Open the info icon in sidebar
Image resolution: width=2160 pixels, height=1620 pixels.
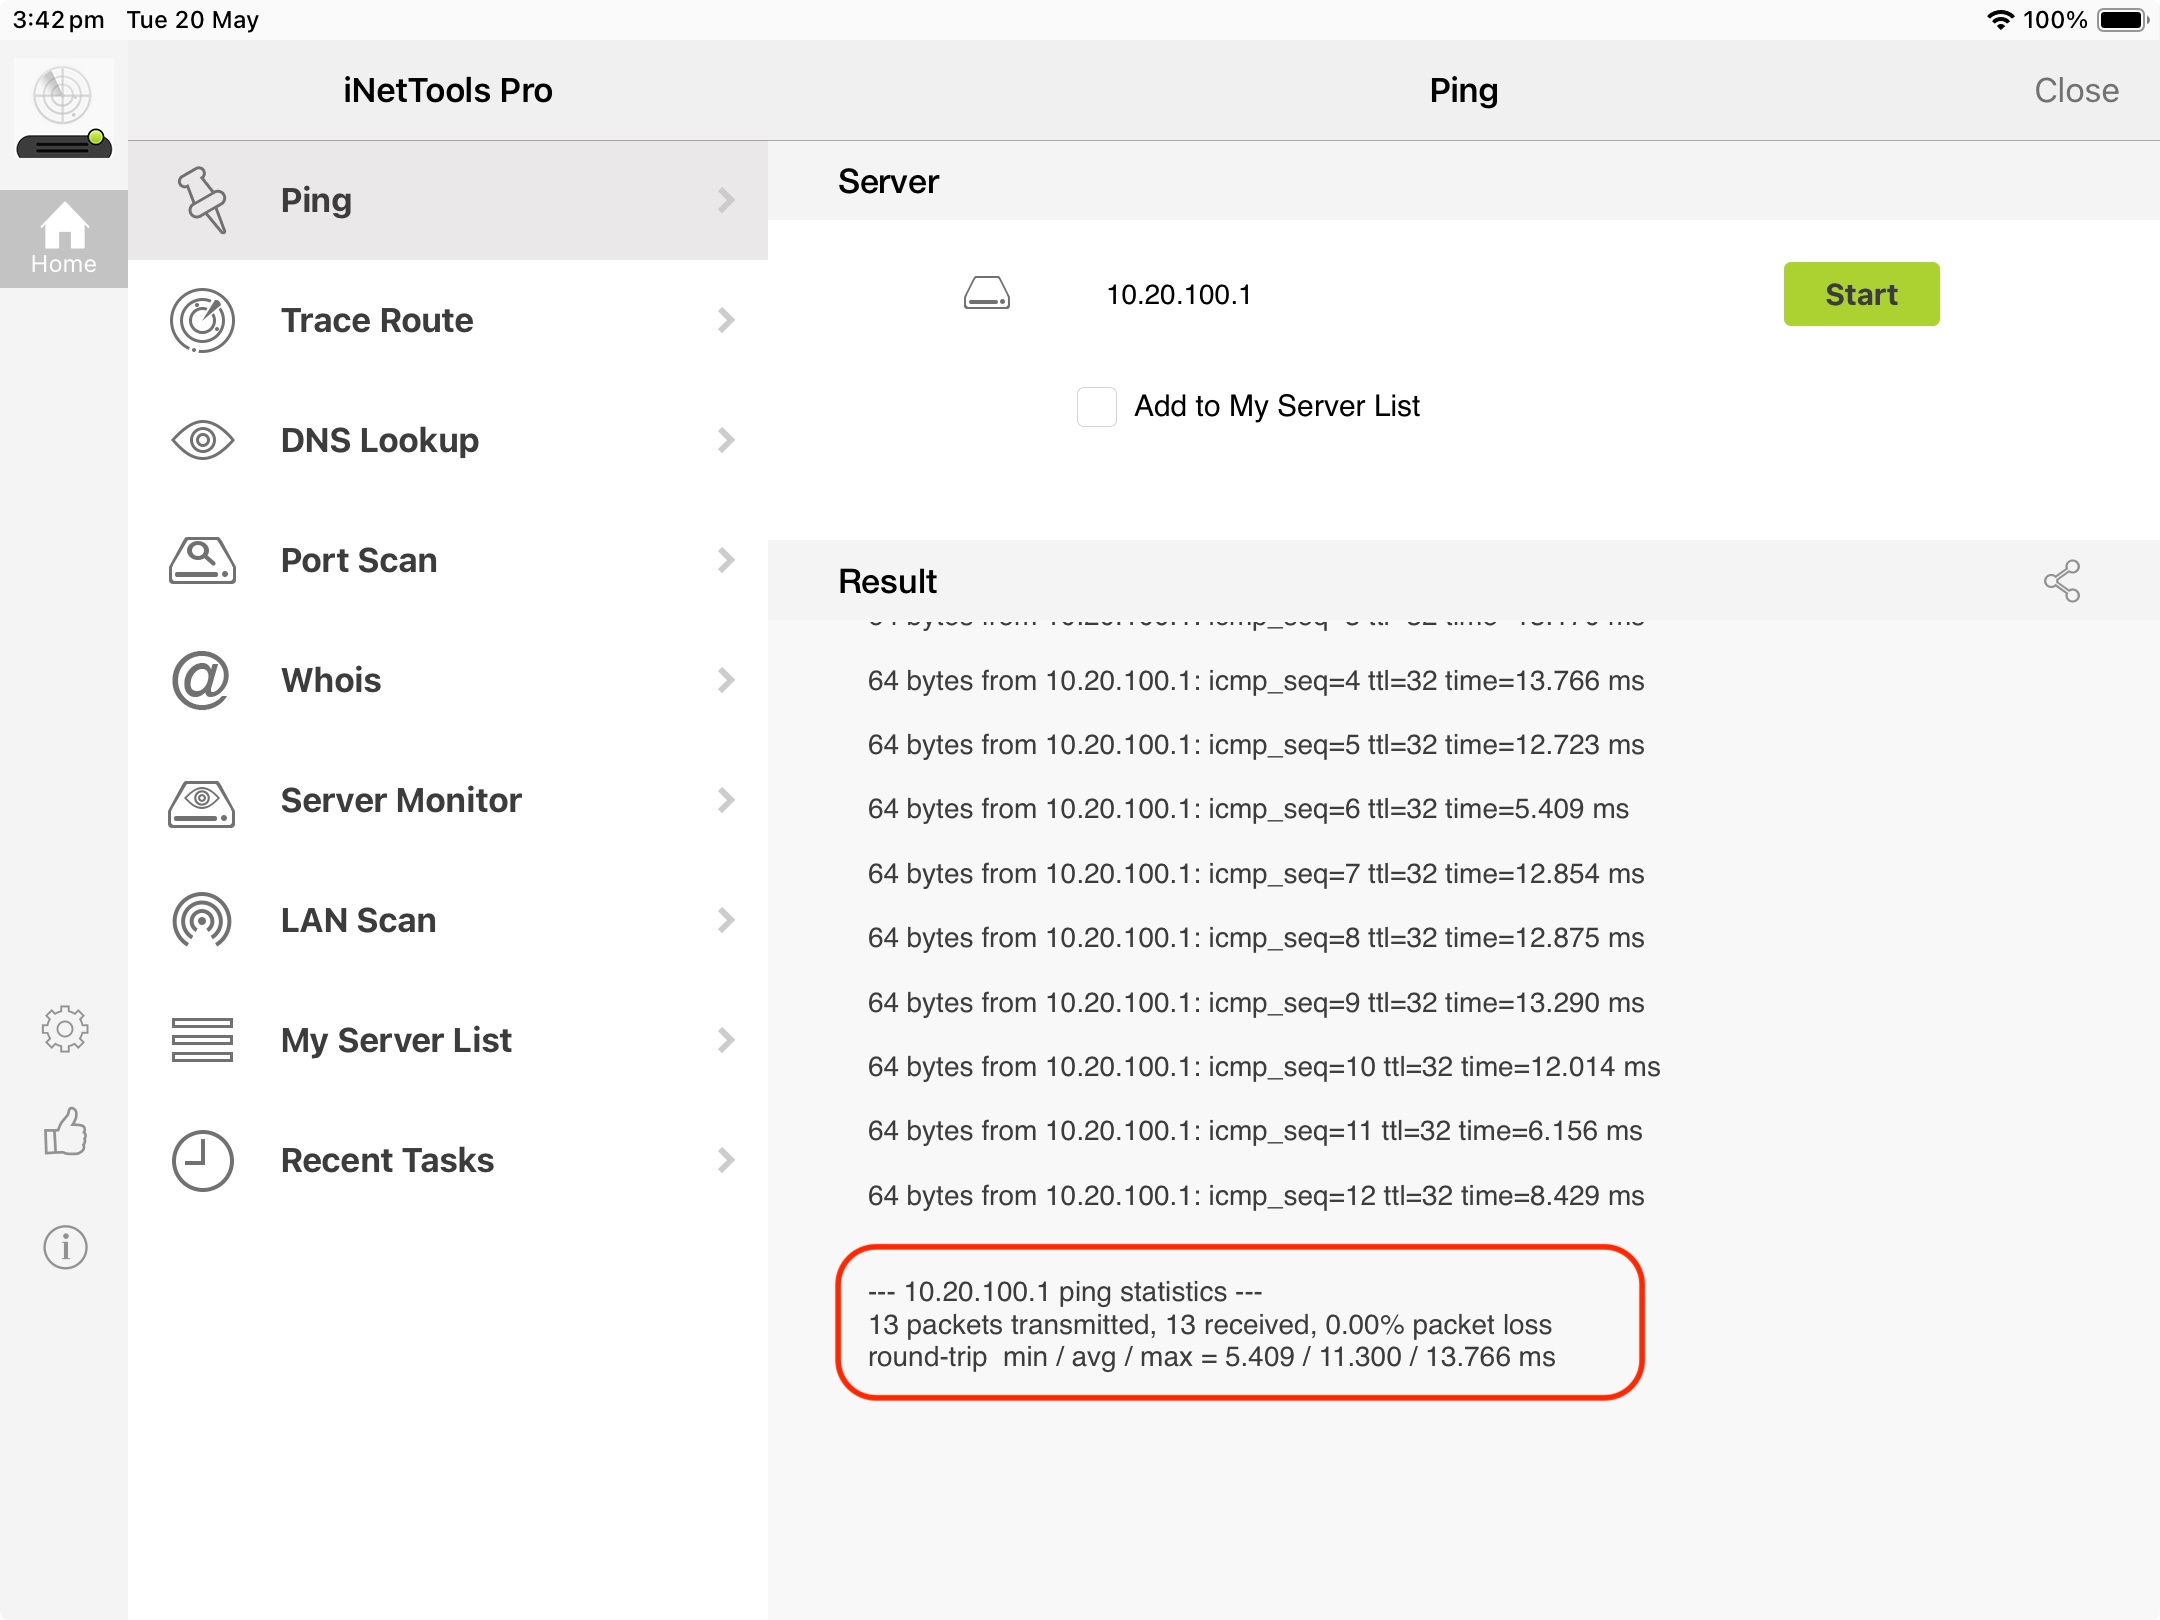pos(65,1247)
